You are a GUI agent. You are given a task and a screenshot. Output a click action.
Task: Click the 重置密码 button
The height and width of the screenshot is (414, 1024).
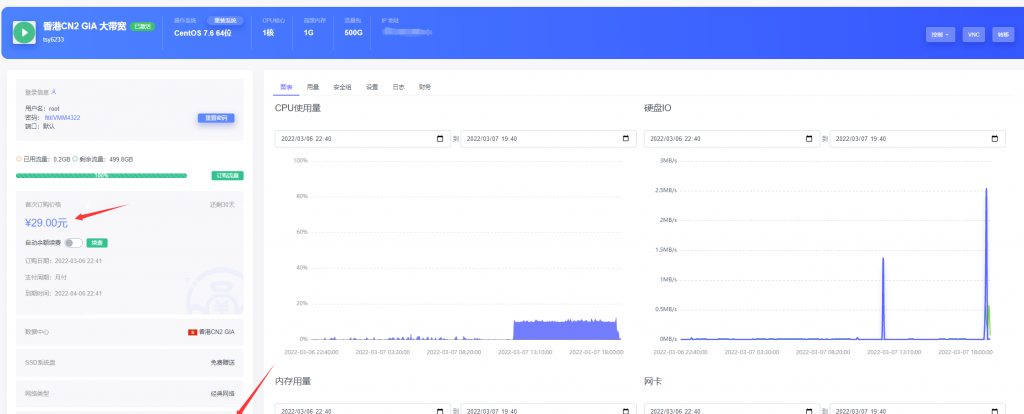(x=216, y=118)
